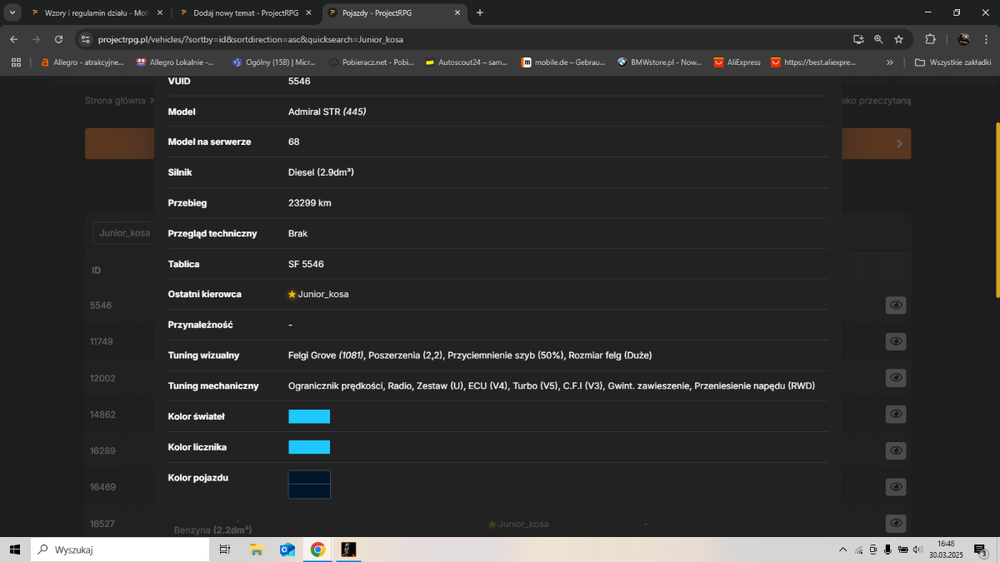
Task: Switch to Dodaj nowy temat tab
Action: pos(246,13)
